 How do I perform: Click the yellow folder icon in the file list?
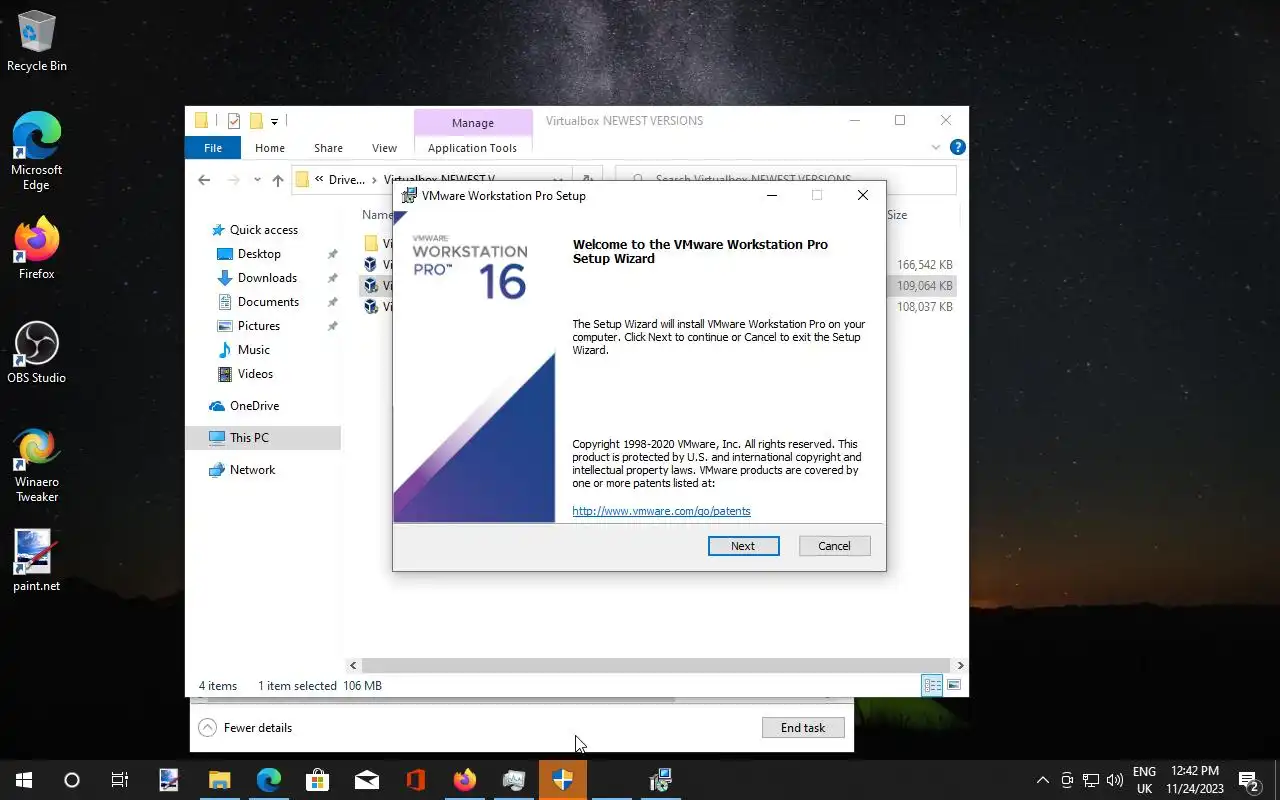coord(371,243)
